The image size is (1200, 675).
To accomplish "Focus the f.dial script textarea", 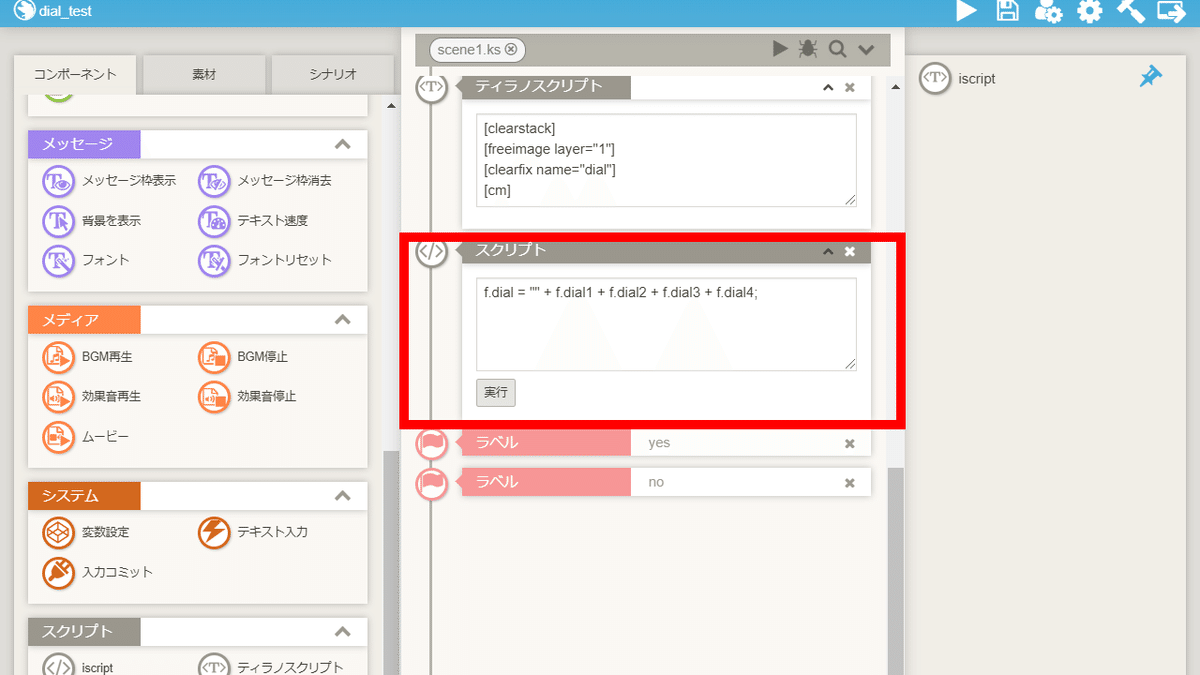I will point(666,324).
